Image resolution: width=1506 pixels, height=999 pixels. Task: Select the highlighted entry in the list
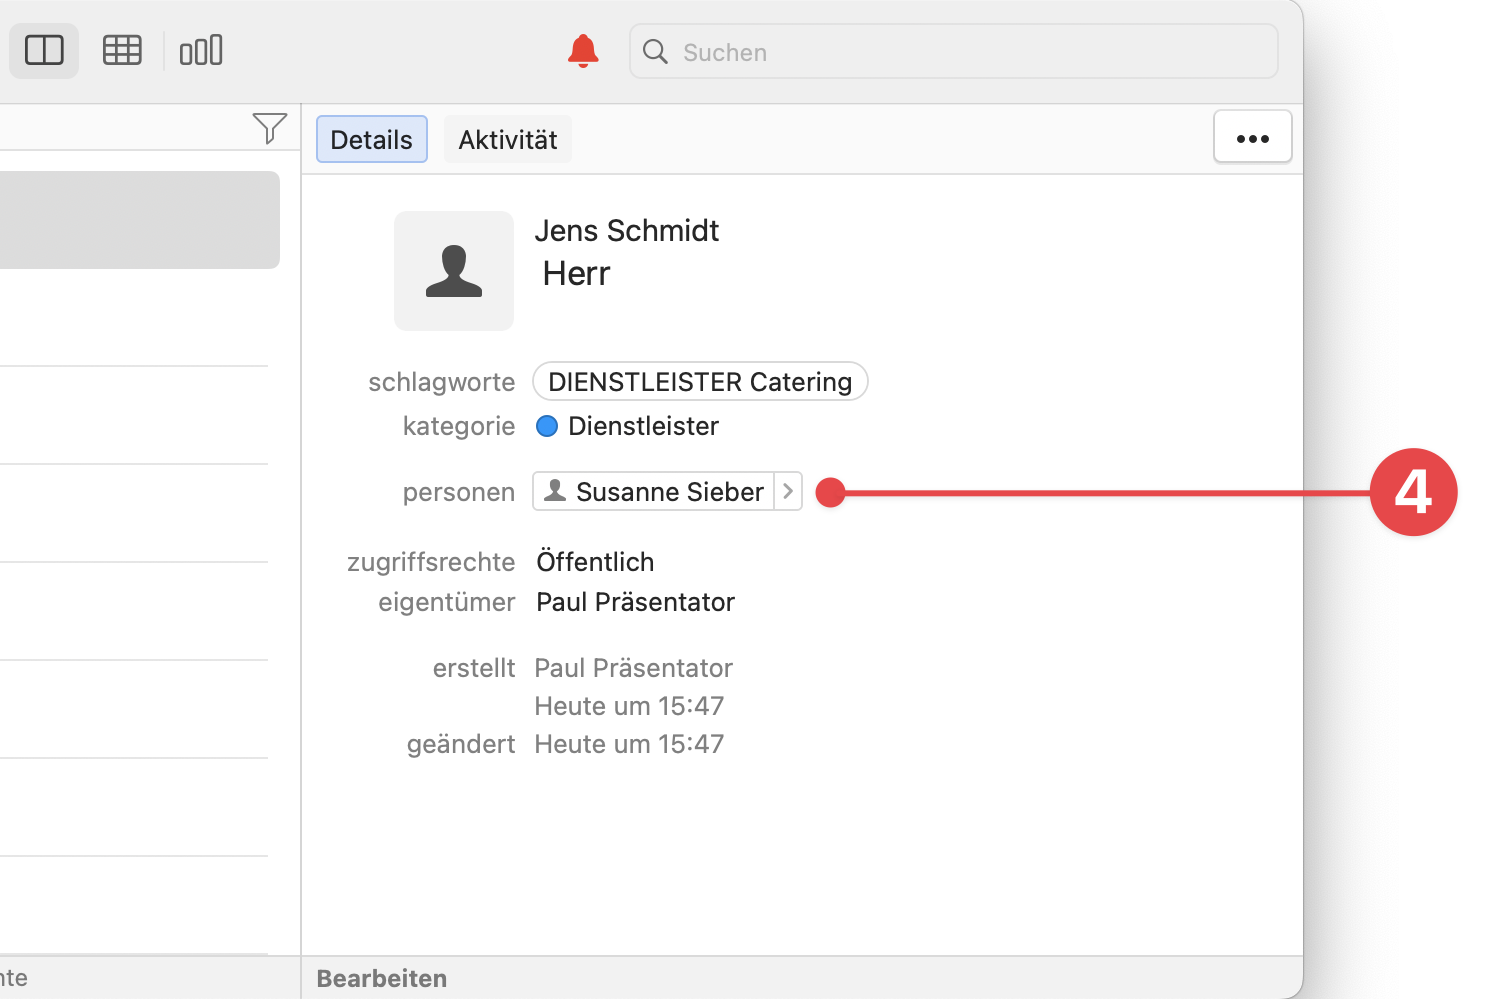click(139, 220)
